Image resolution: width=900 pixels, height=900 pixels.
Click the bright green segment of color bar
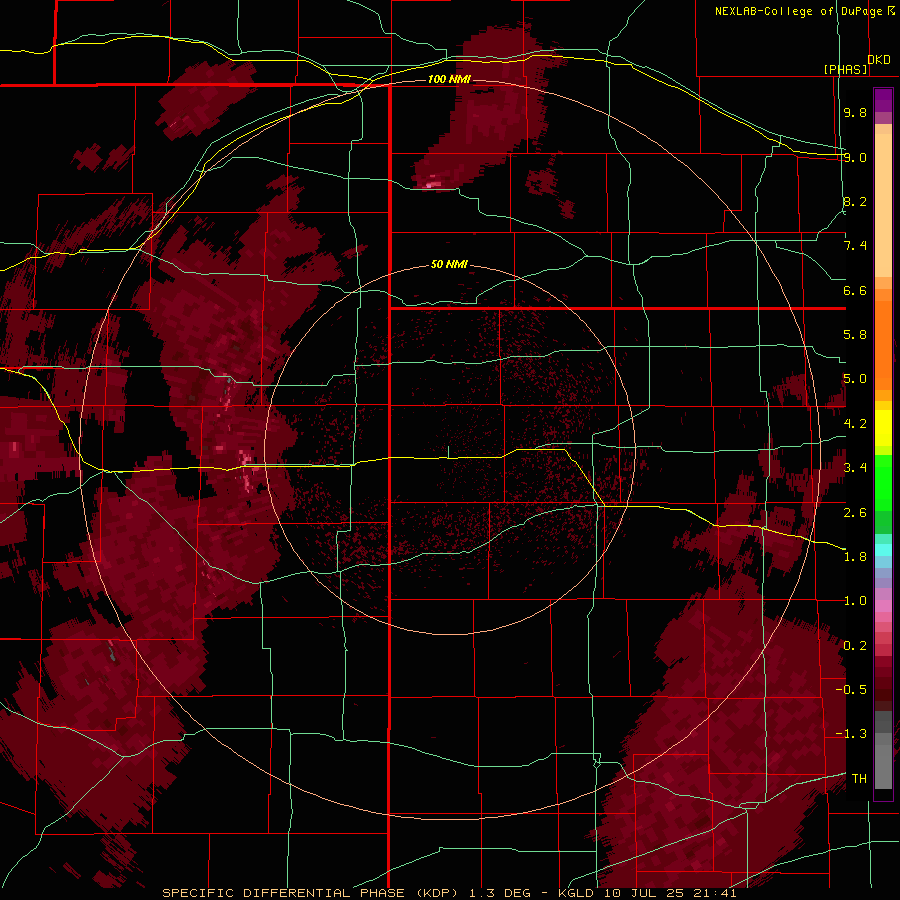tap(883, 482)
